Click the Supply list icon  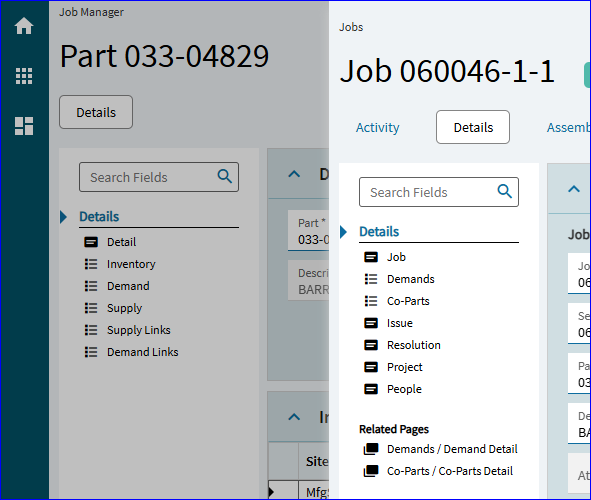(91, 308)
